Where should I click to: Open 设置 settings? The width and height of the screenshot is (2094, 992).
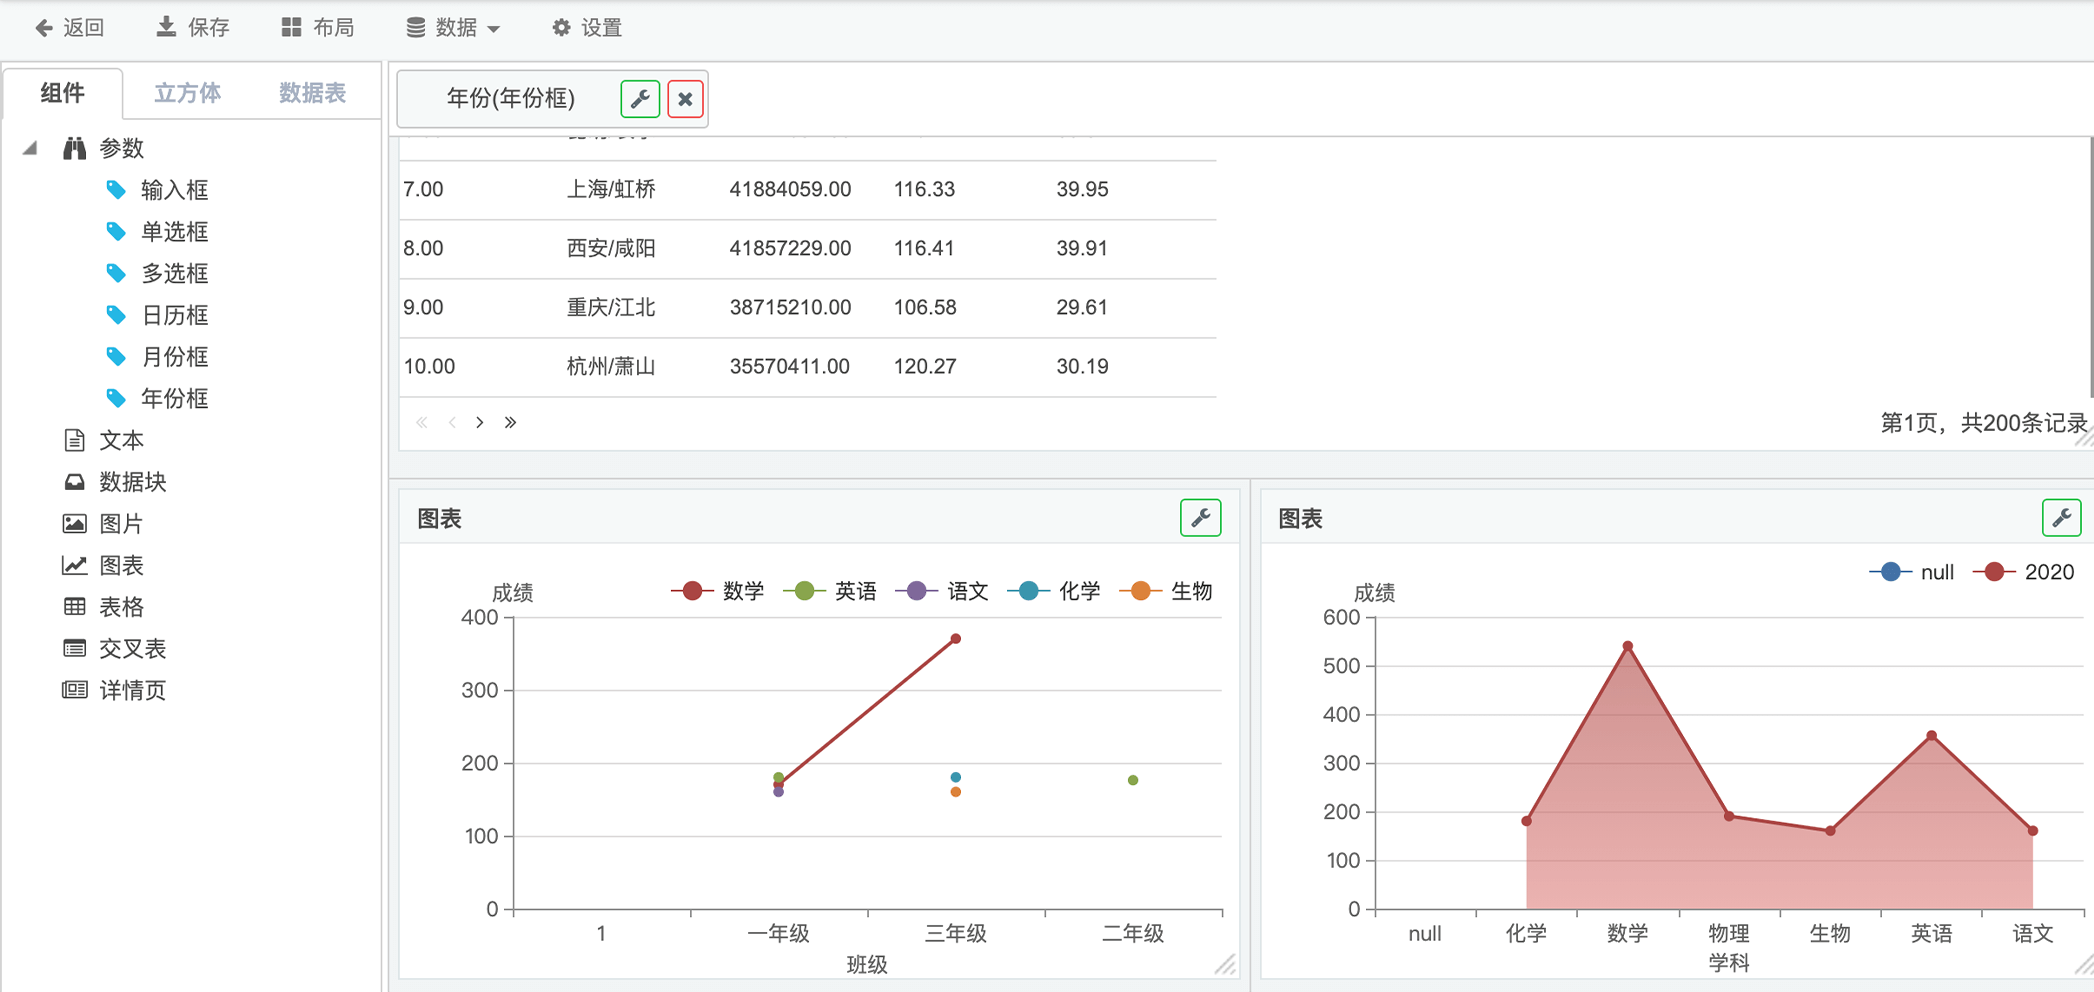click(587, 28)
